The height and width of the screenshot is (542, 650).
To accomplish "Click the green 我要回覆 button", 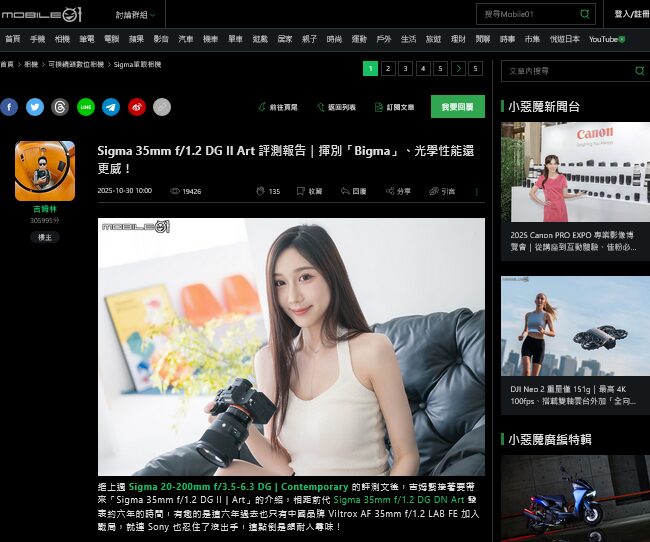I will (x=457, y=107).
